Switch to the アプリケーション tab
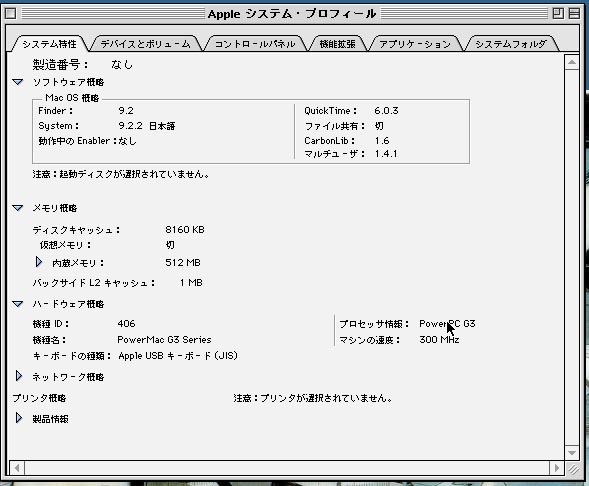The height and width of the screenshot is (486, 589). point(415,44)
